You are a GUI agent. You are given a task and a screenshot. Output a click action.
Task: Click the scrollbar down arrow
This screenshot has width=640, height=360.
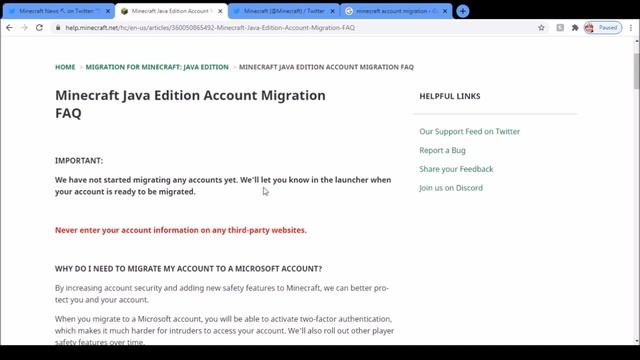point(636,341)
